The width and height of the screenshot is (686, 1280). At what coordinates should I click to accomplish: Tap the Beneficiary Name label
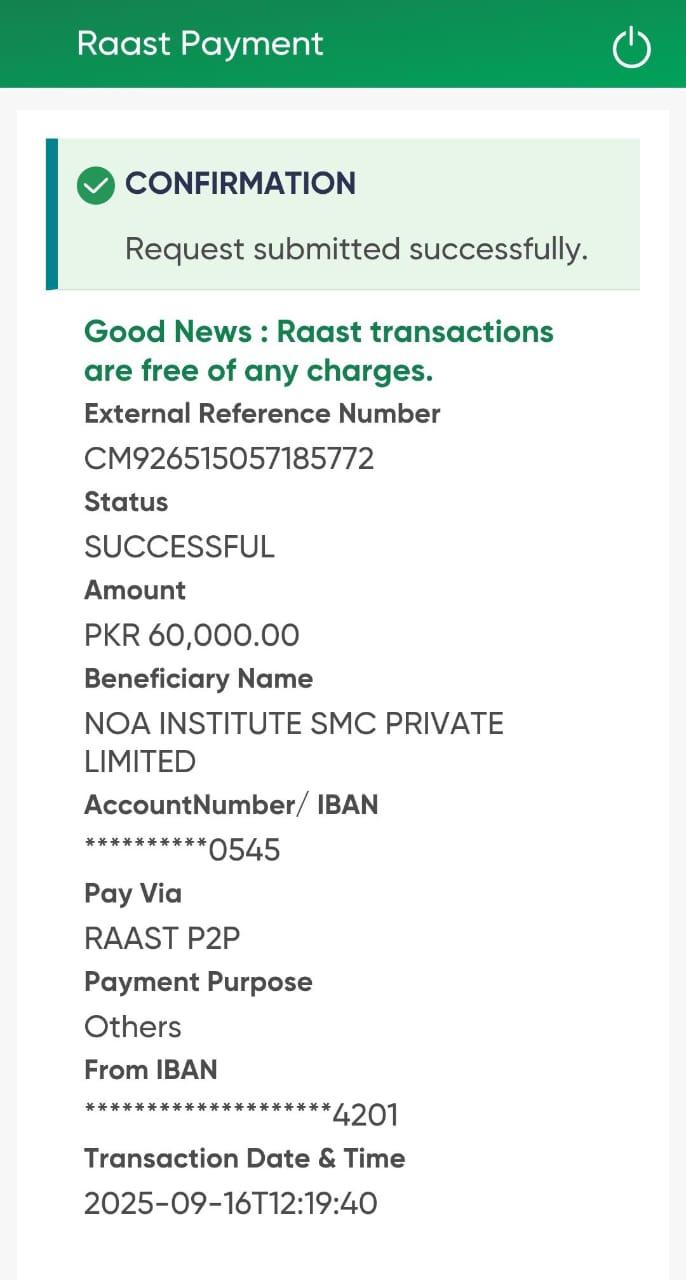click(x=198, y=679)
